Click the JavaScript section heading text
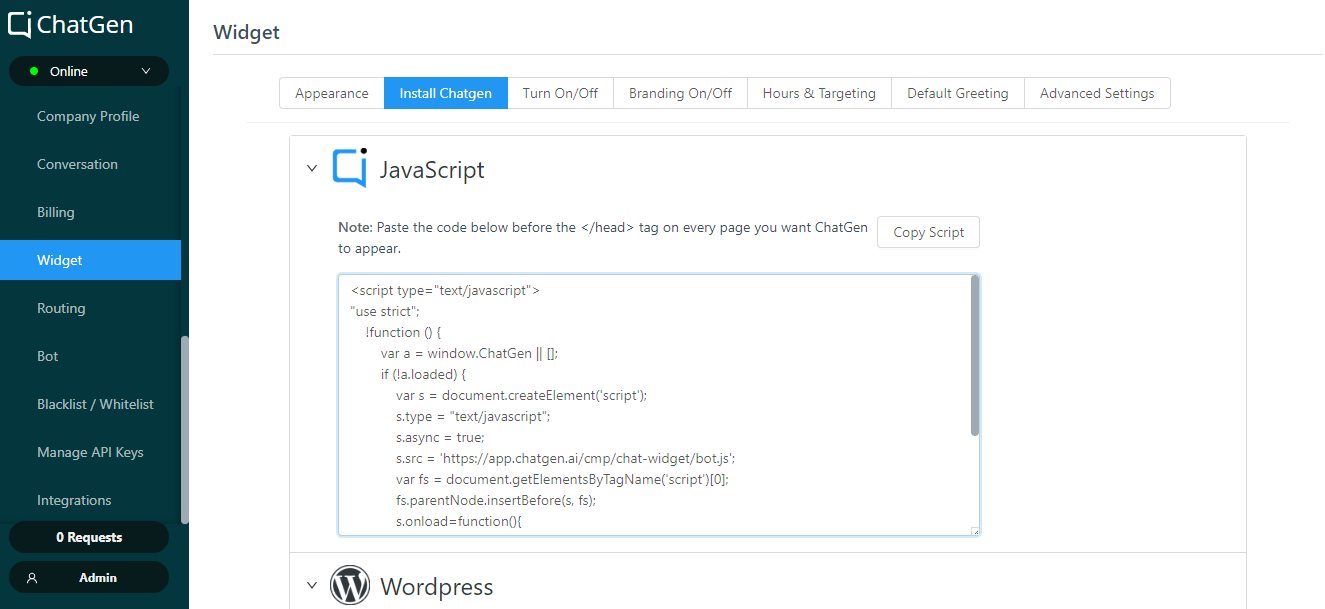 (x=432, y=170)
